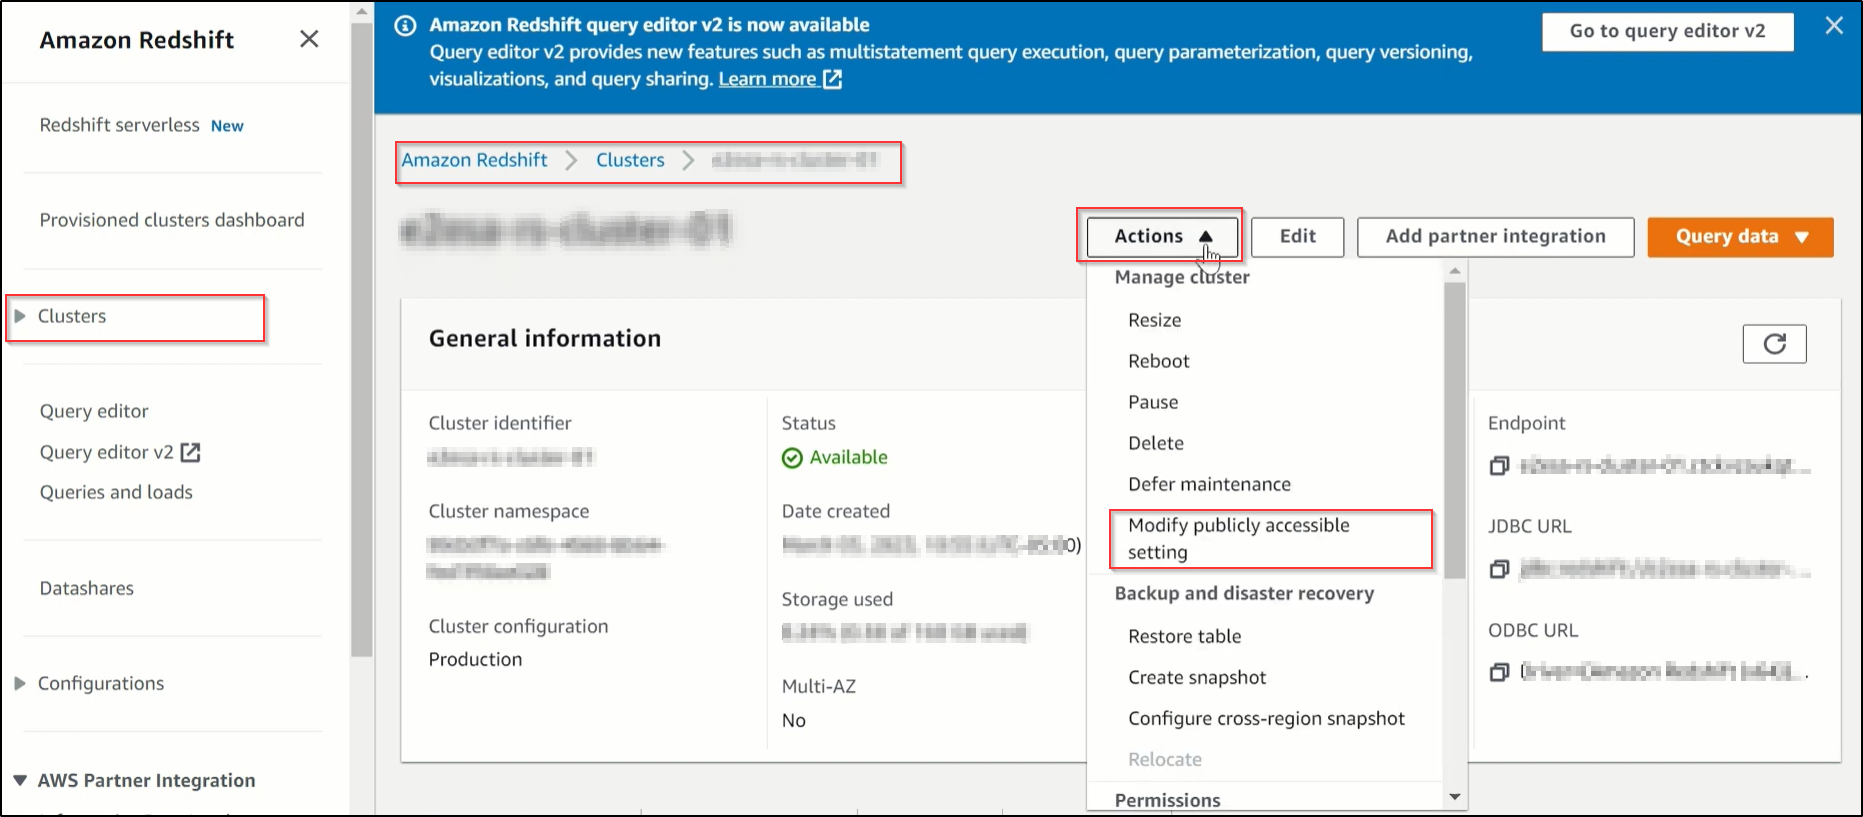Screen dimensions: 1863x817
Task: Click the Actions menu scroll up arrow
Action: pos(1455,271)
